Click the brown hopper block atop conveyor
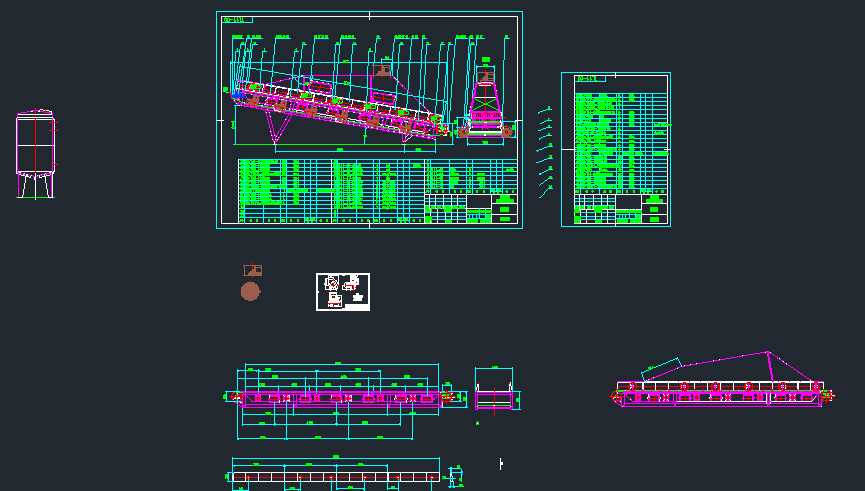The width and height of the screenshot is (865, 491). (x=382, y=70)
